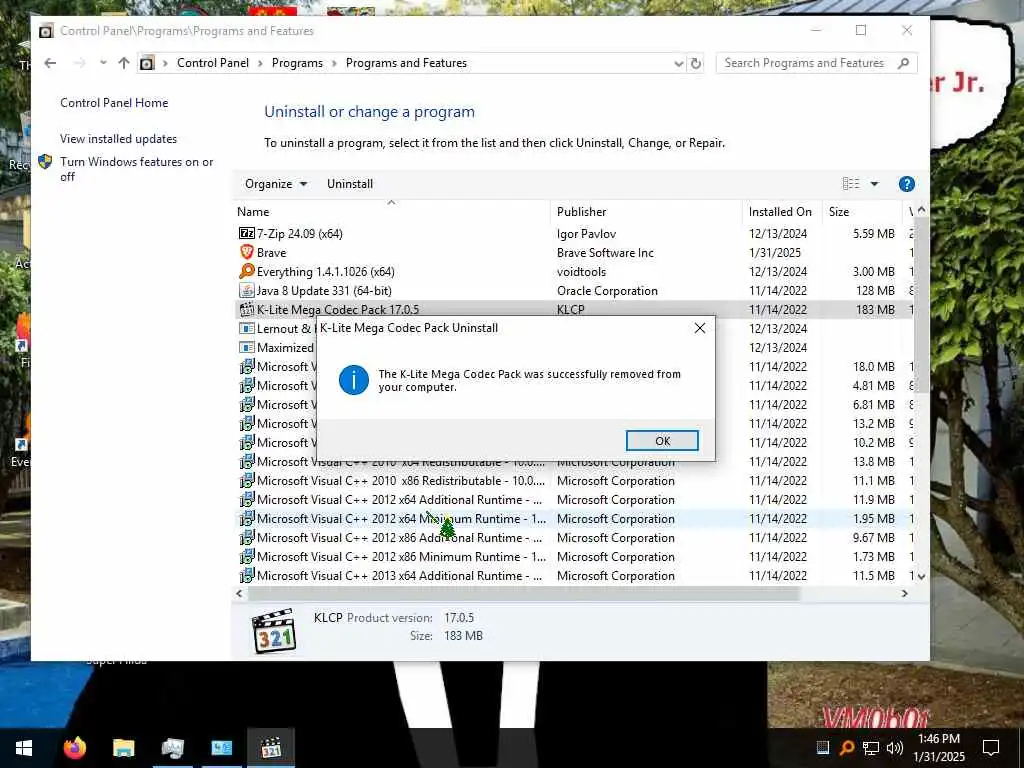1024x768 pixels.
Task: Open Turn Windows features on or off
Action: click(136, 168)
